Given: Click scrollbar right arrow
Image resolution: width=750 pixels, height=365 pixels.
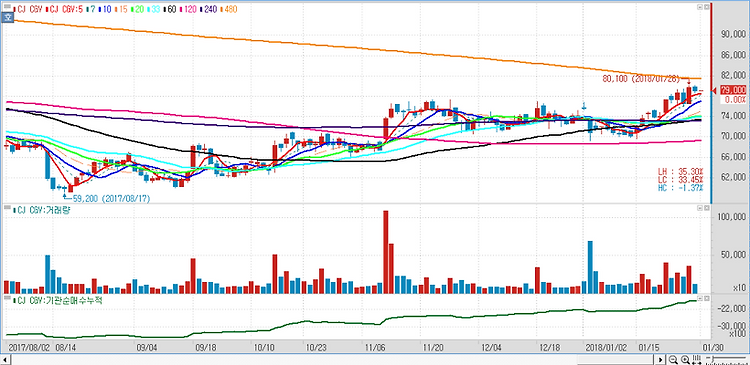Looking at the screenshot, I should pos(660,360).
